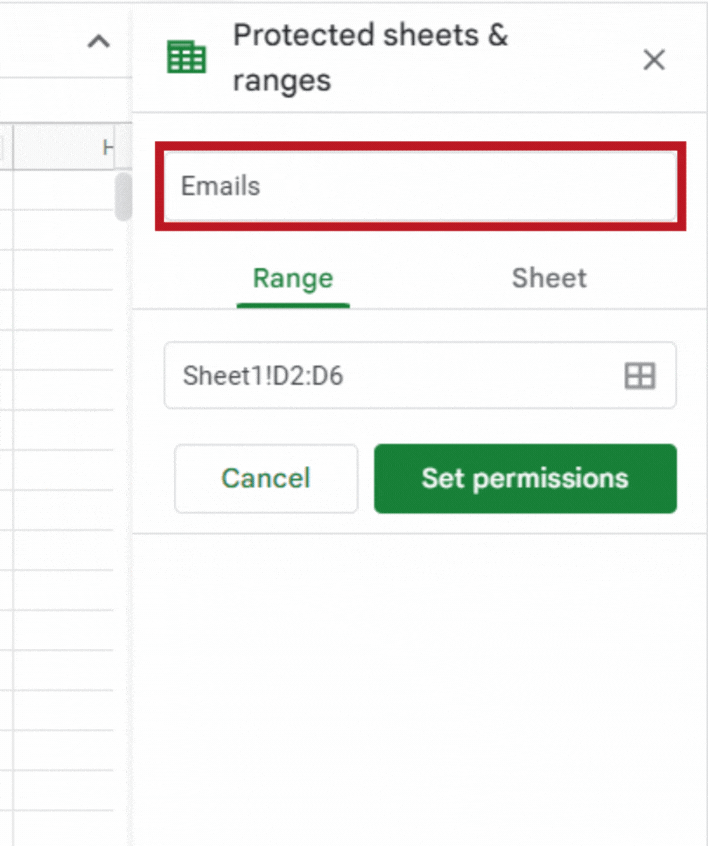The image size is (708, 846).
Task: Click the Range label with green underline
Action: pyautogui.click(x=292, y=278)
